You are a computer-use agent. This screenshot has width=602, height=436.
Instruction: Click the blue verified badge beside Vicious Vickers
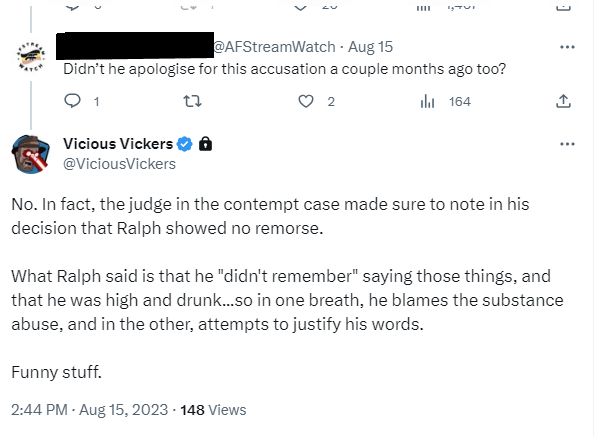185,144
